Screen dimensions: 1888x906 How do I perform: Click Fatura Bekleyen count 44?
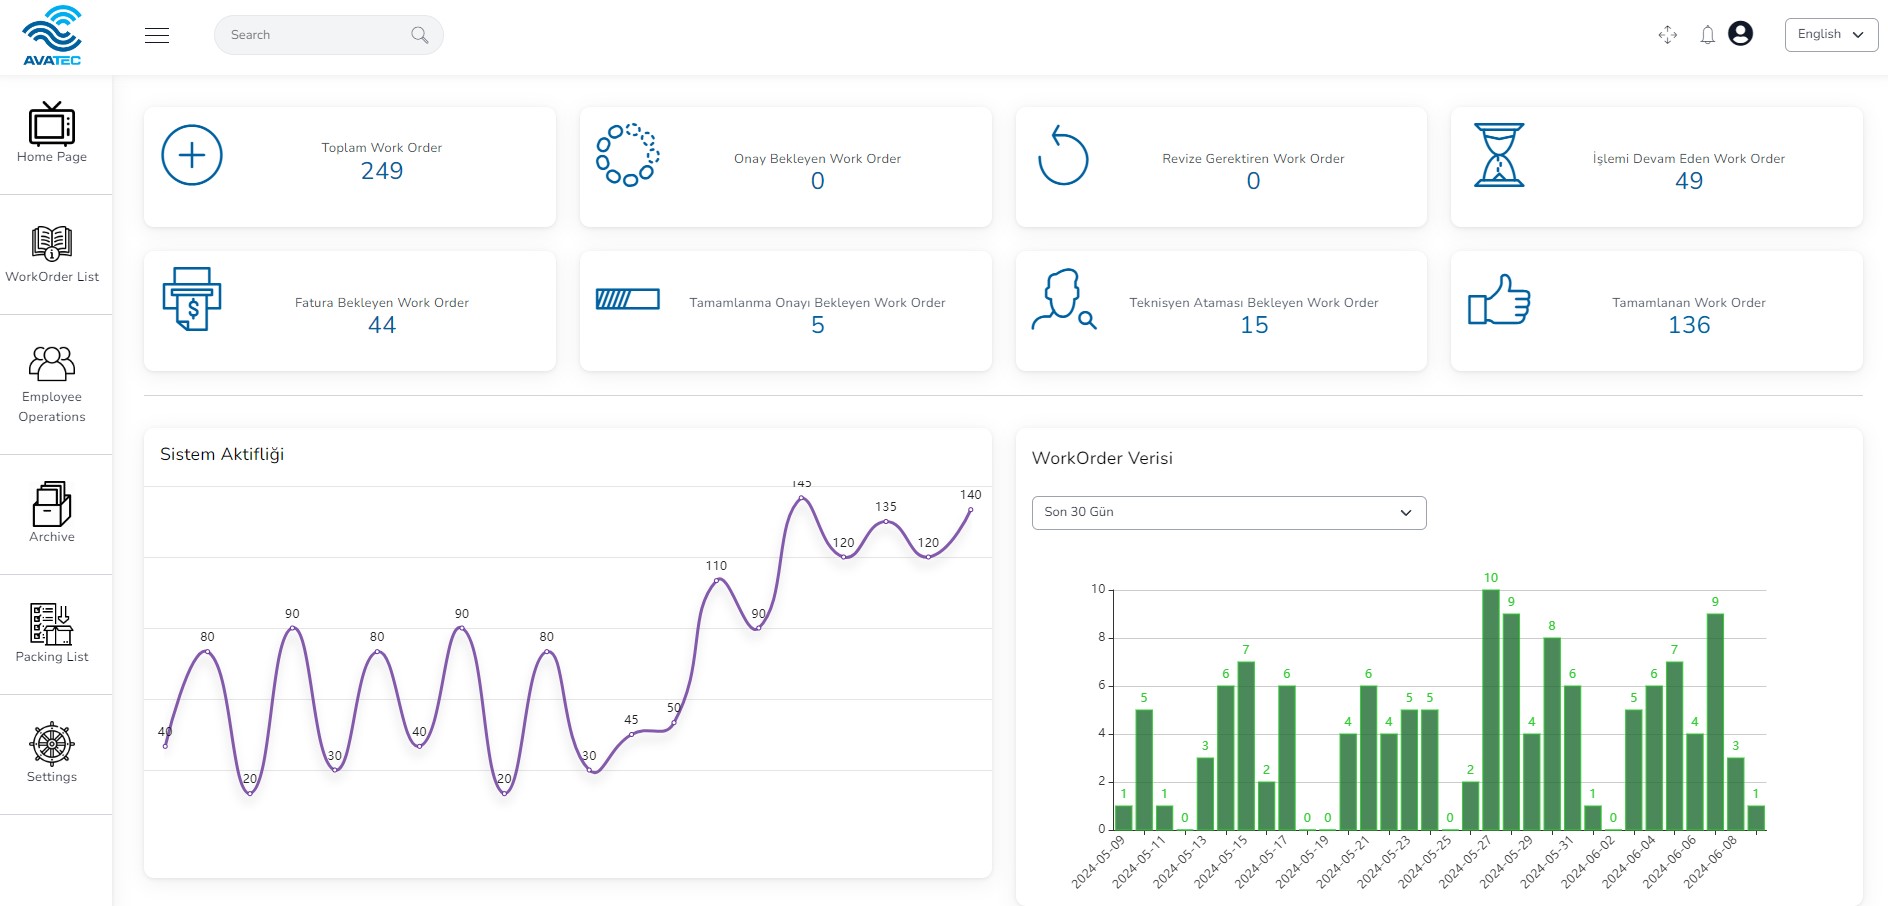coord(382,325)
